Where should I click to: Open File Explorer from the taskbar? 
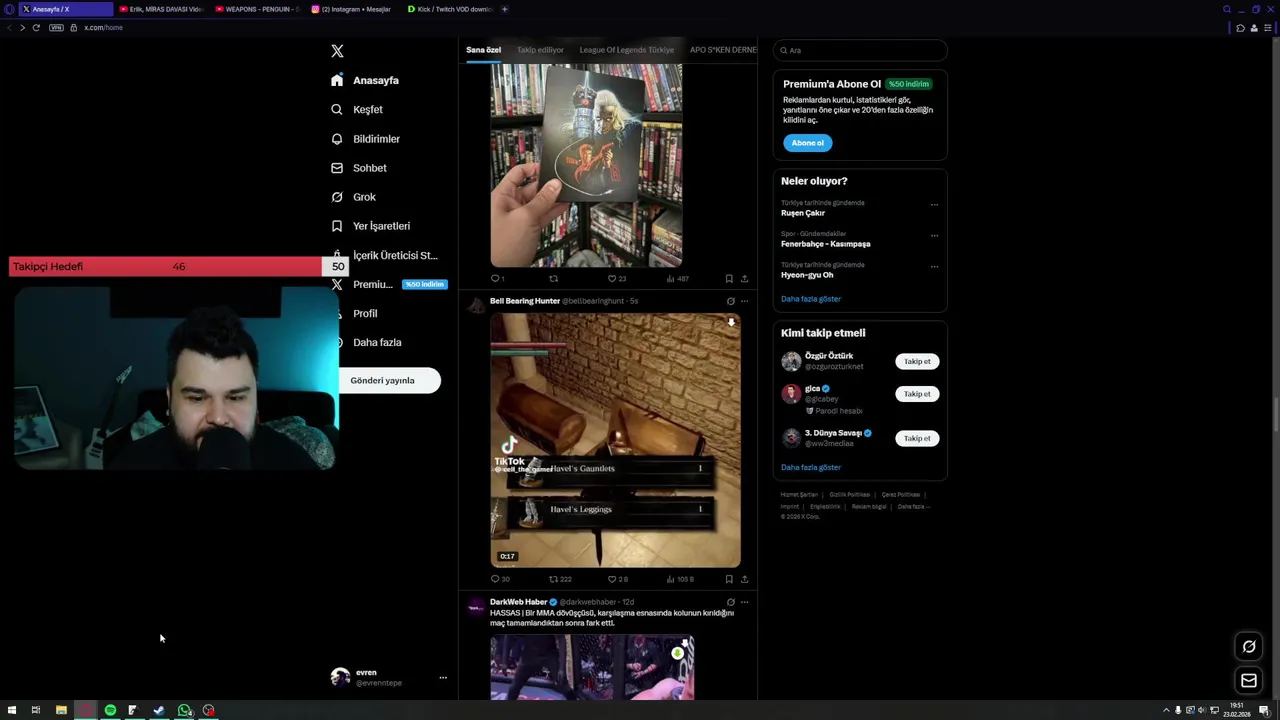[x=61, y=710]
